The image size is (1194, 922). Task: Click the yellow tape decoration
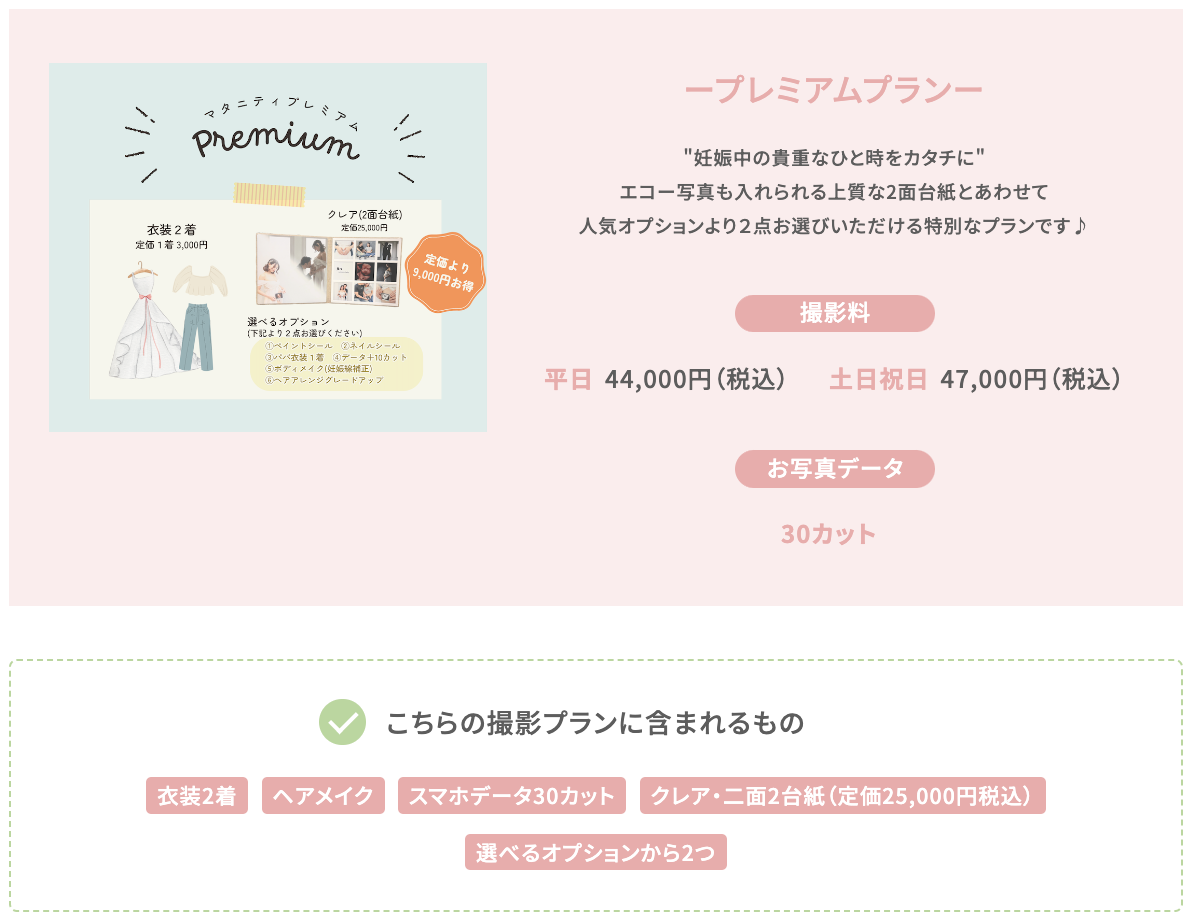tap(269, 194)
